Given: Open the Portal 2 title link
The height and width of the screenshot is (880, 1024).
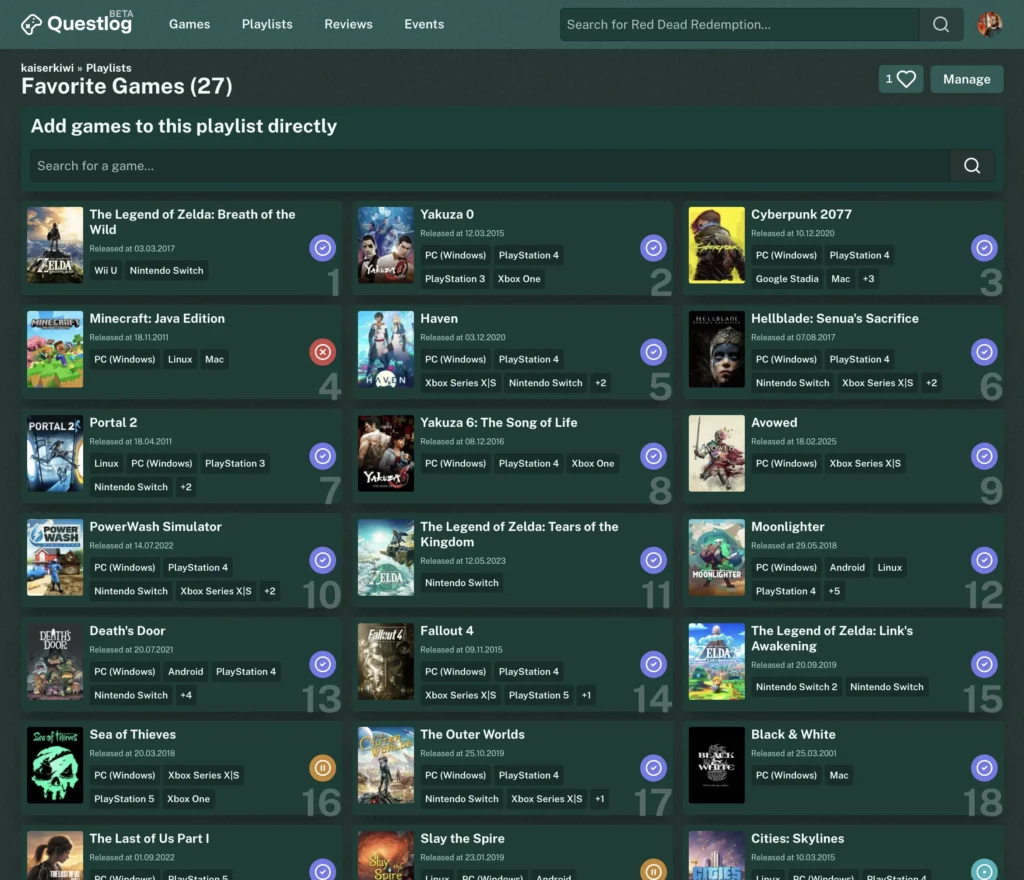Looking at the screenshot, I should click(x=113, y=422).
